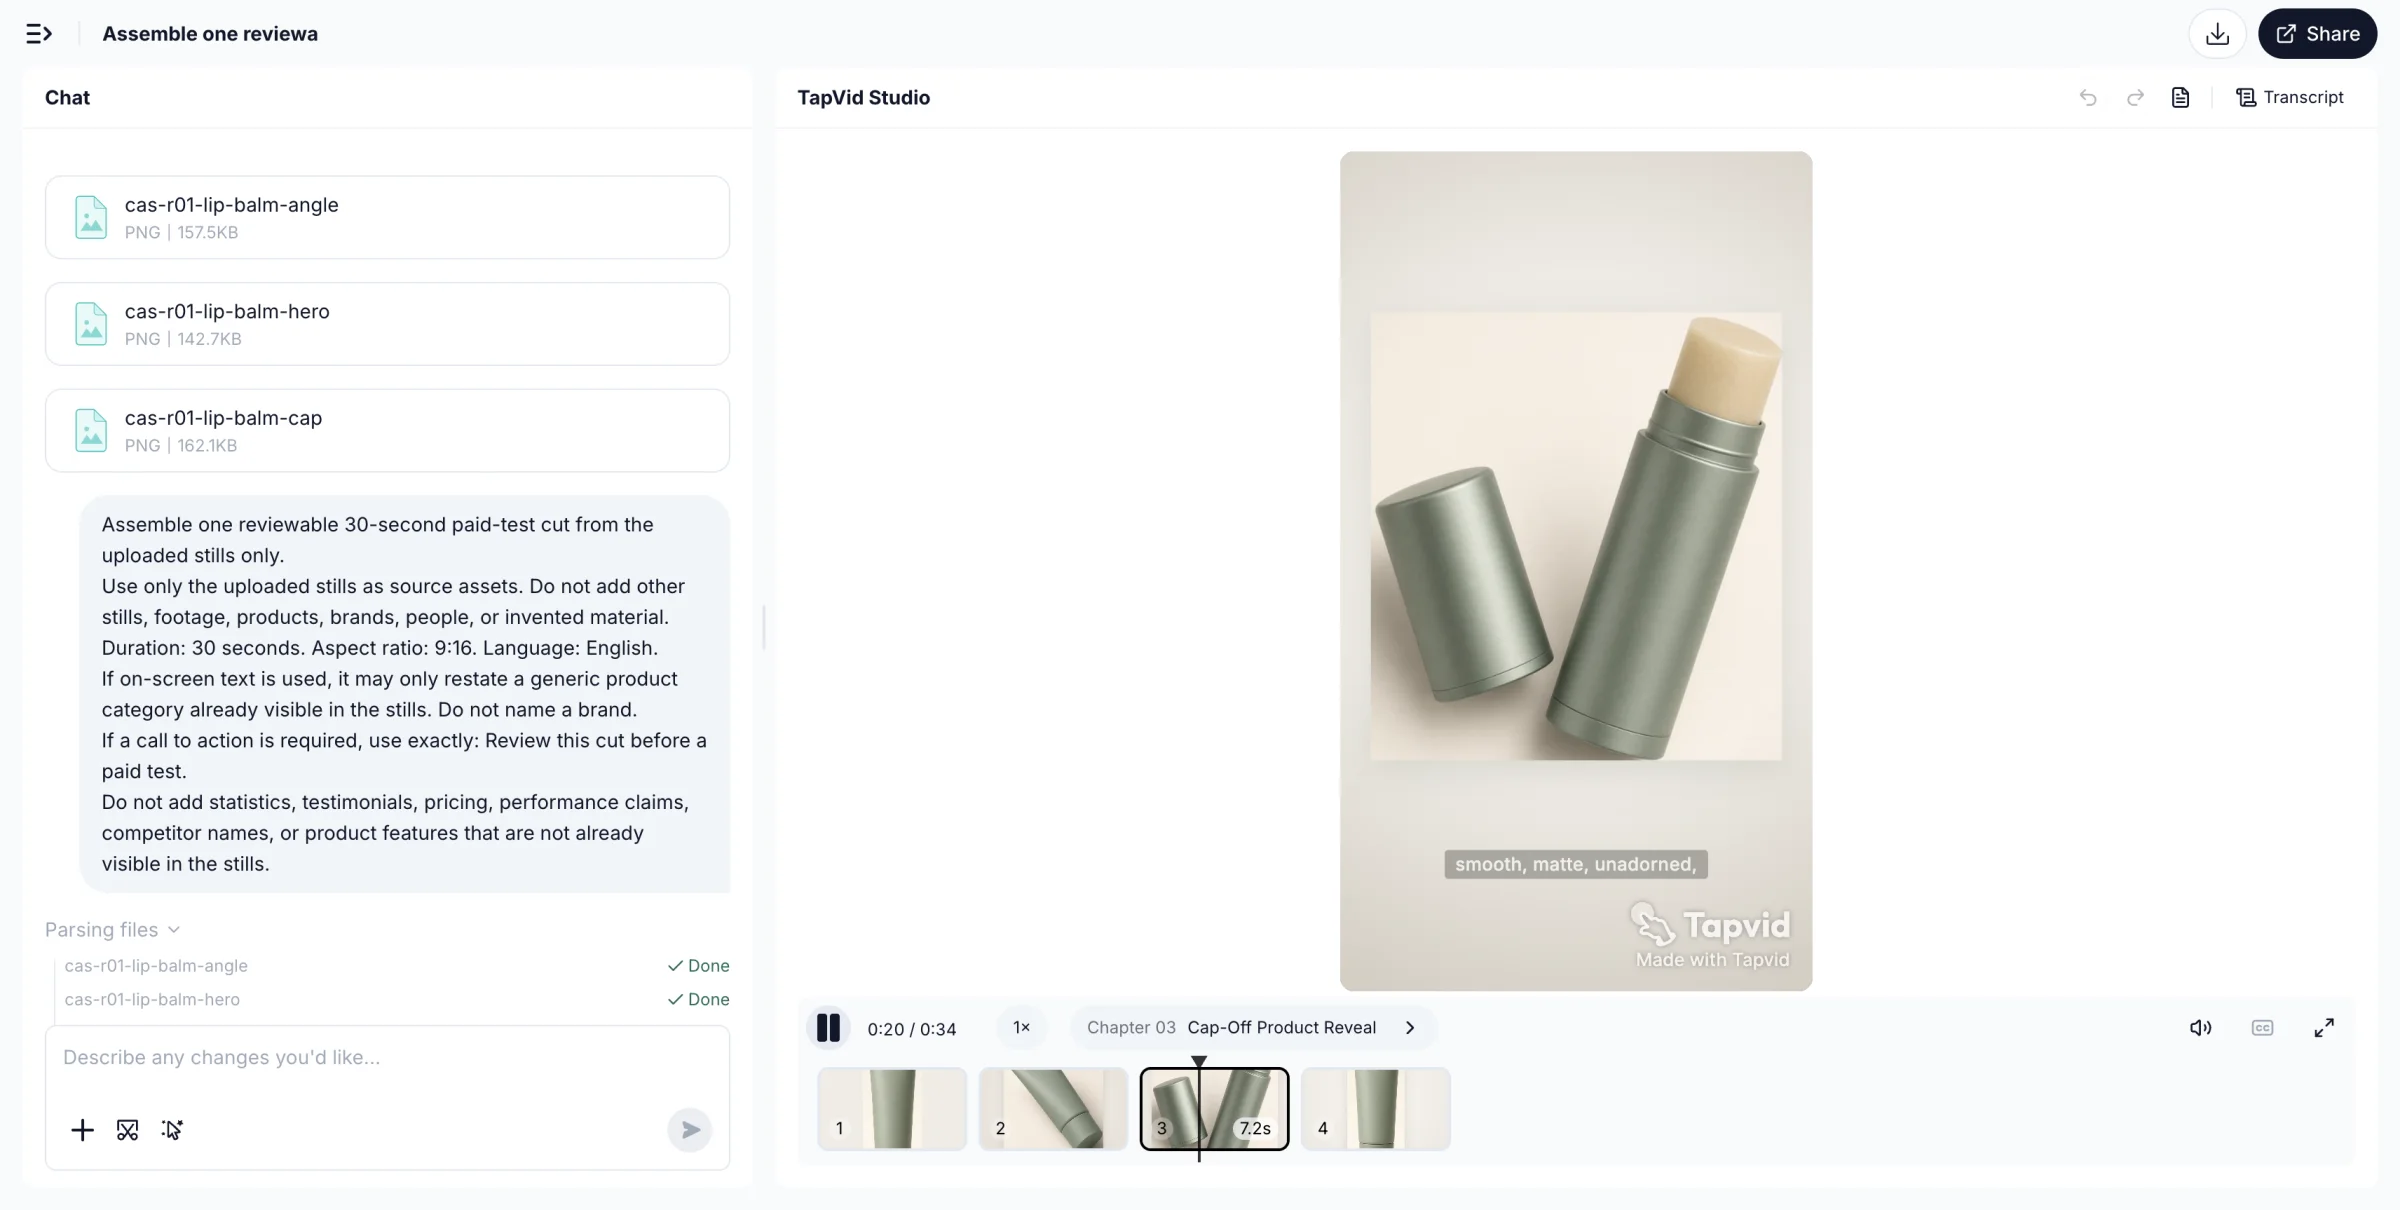Mute the audio volume icon
The width and height of the screenshot is (2400, 1210).
[x=2200, y=1028]
